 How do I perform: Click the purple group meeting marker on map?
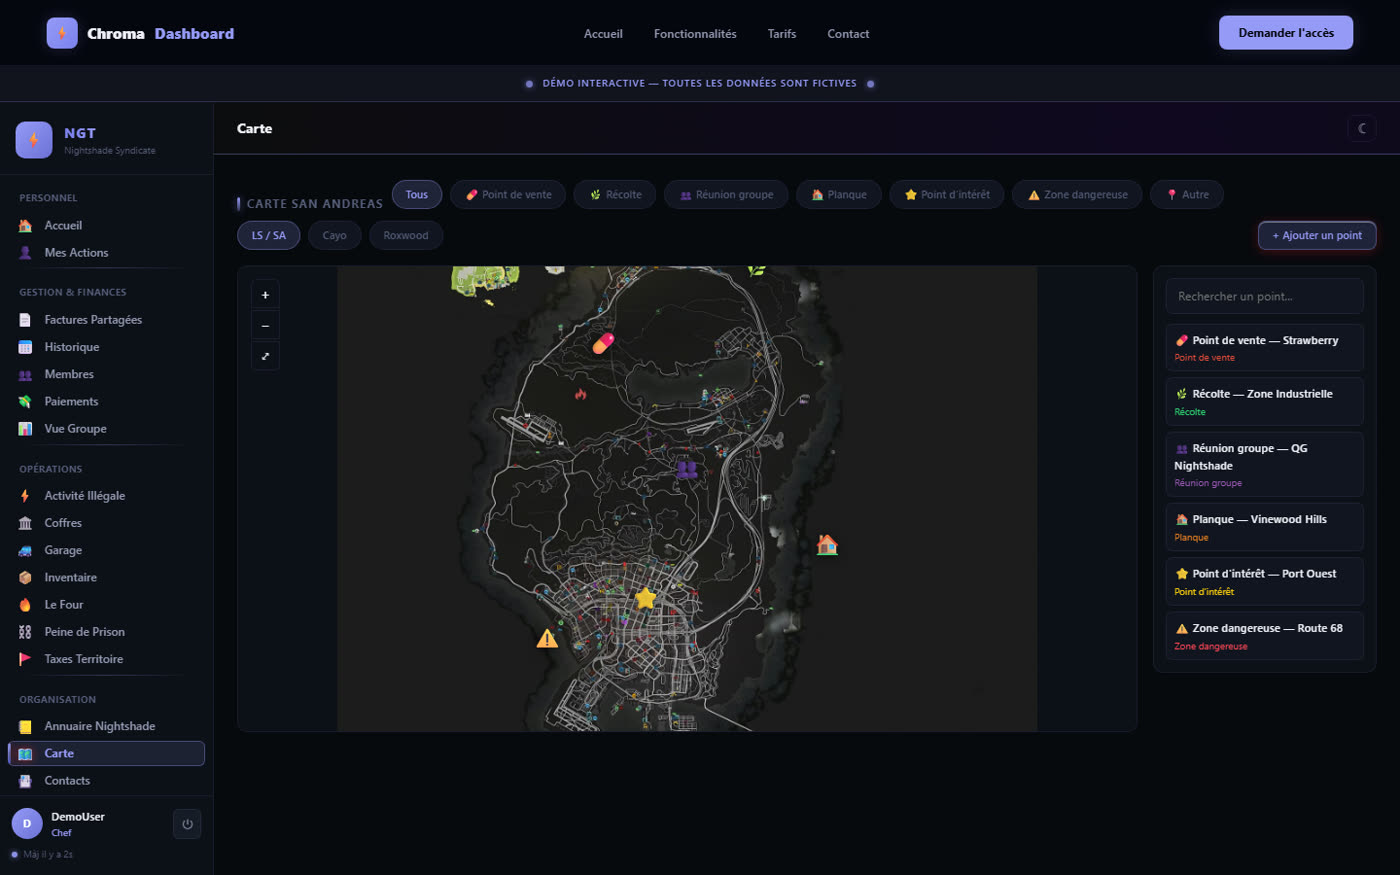click(x=686, y=469)
